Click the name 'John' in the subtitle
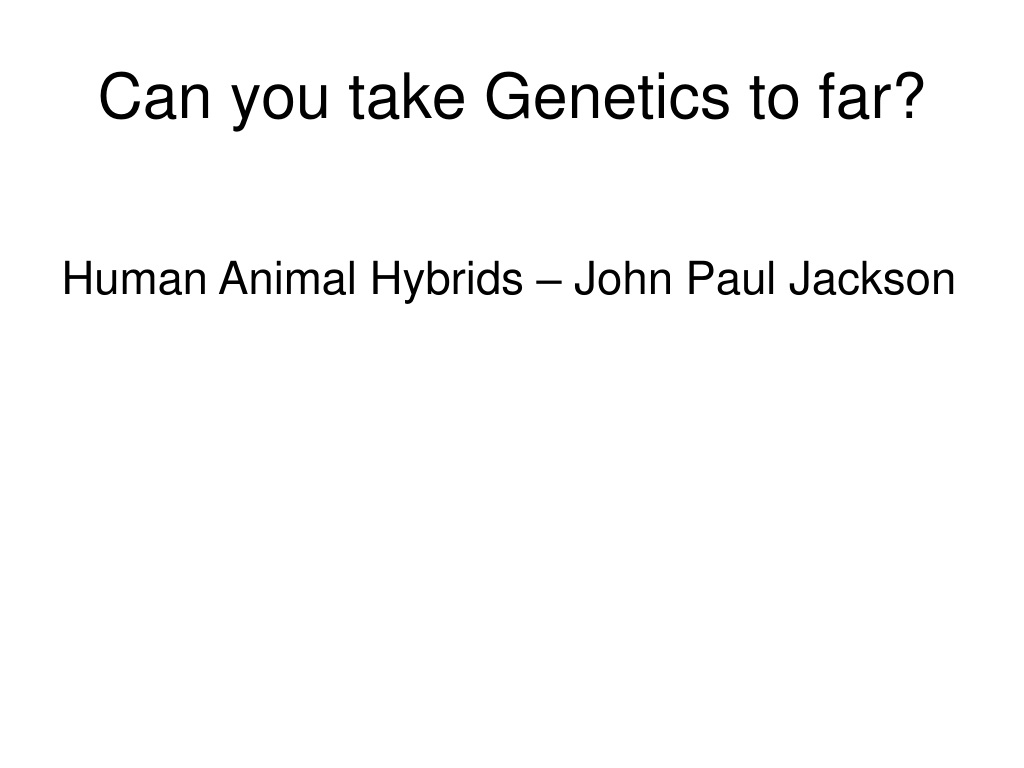The width and height of the screenshot is (1024, 768). [x=623, y=278]
